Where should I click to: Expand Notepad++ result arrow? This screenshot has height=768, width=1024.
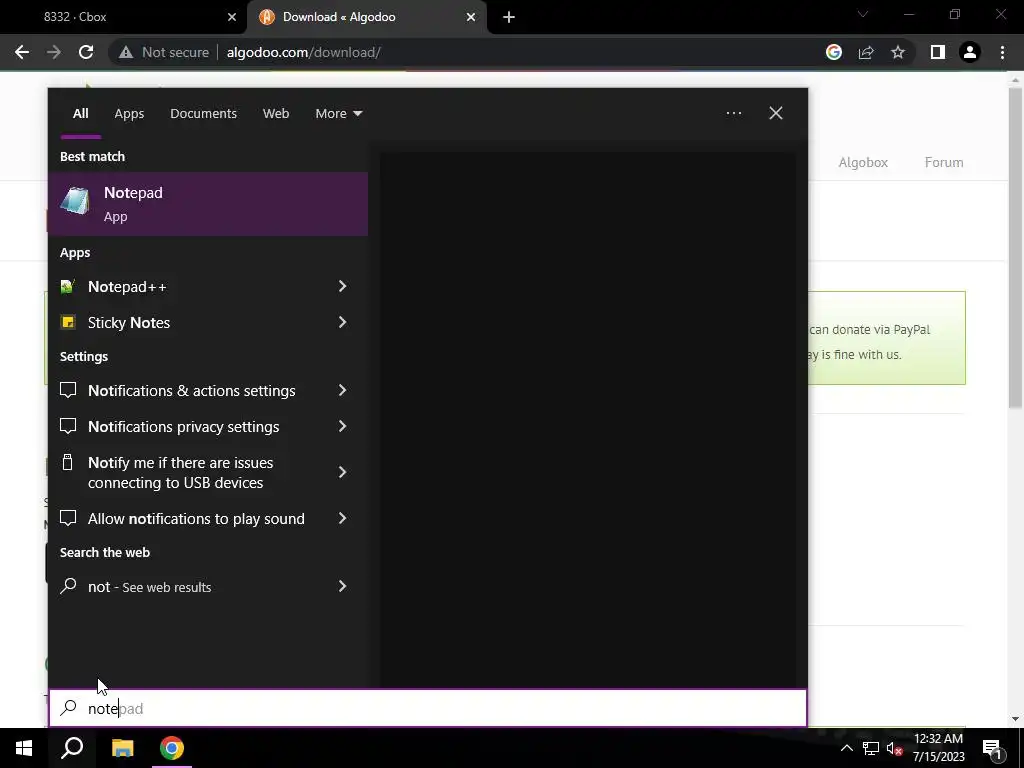point(342,286)
